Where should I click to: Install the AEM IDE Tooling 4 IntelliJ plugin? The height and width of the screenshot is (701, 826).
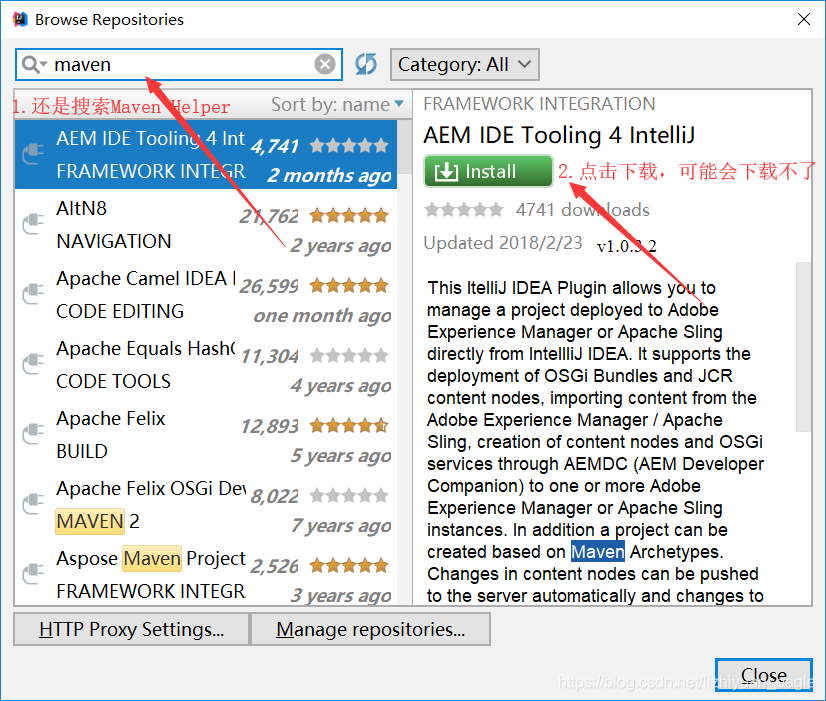coord(487,171)
